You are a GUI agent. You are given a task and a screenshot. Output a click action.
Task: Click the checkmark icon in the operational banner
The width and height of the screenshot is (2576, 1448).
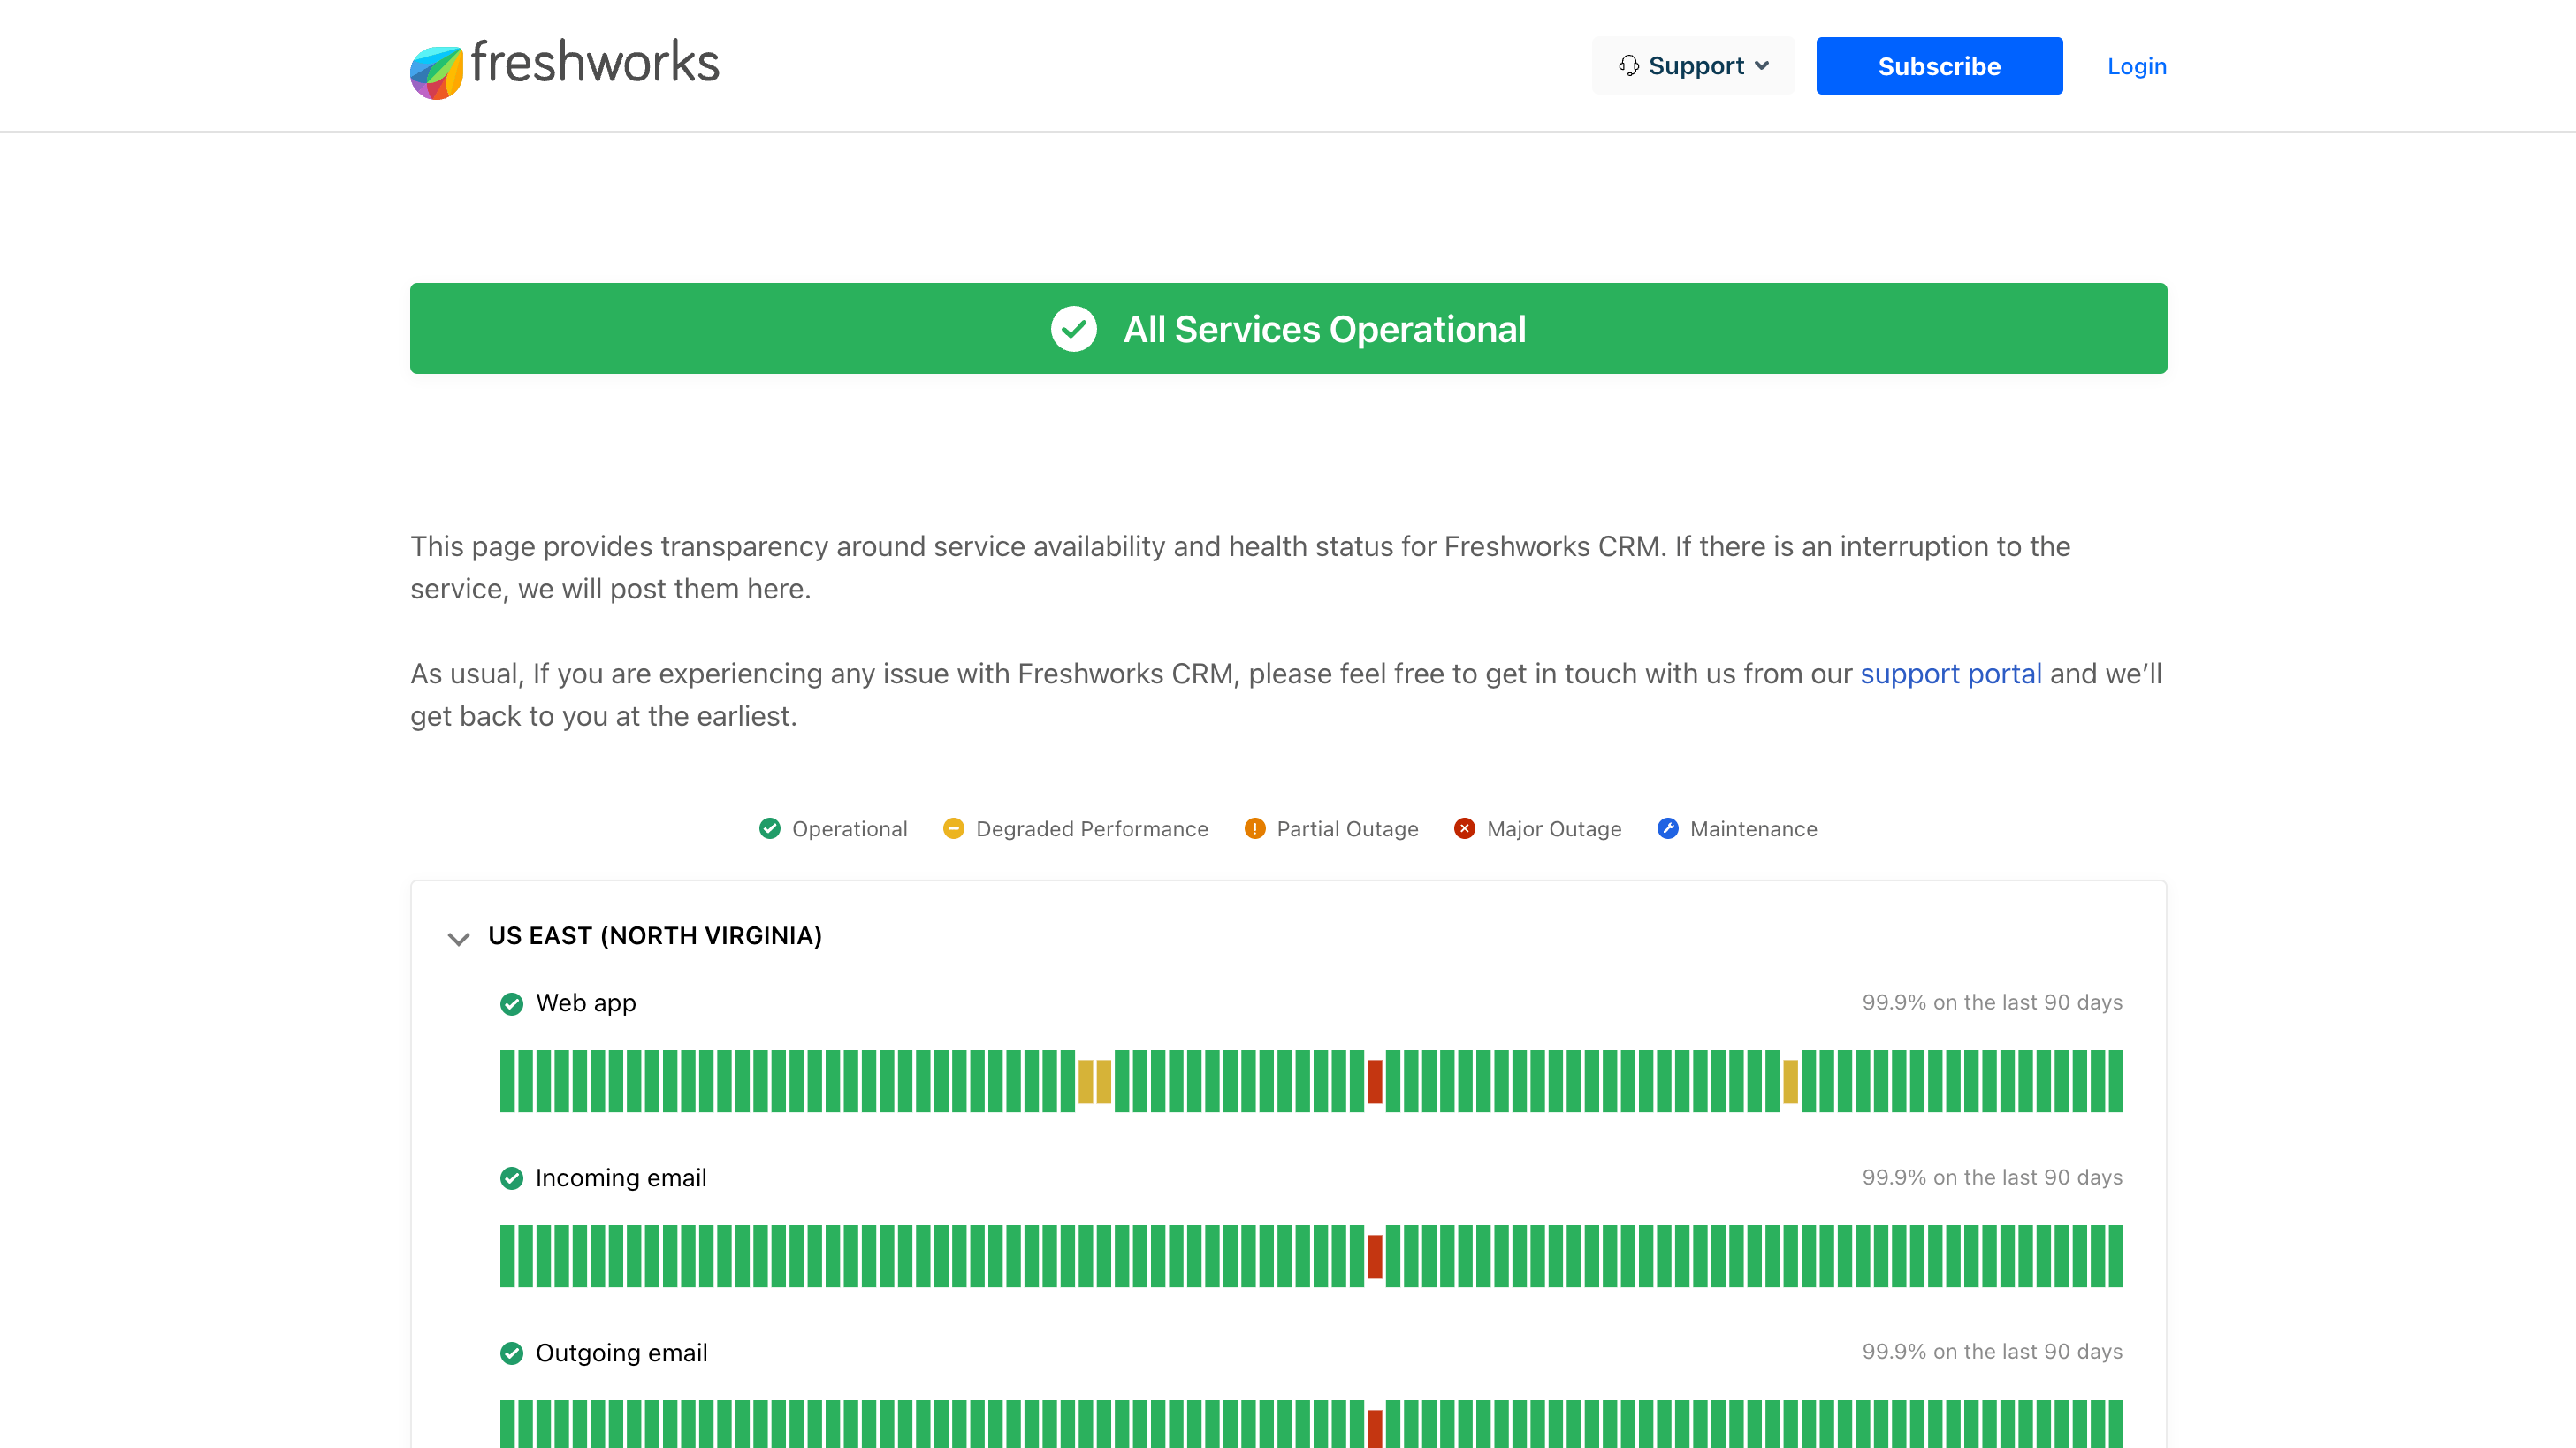[1073, 328]
